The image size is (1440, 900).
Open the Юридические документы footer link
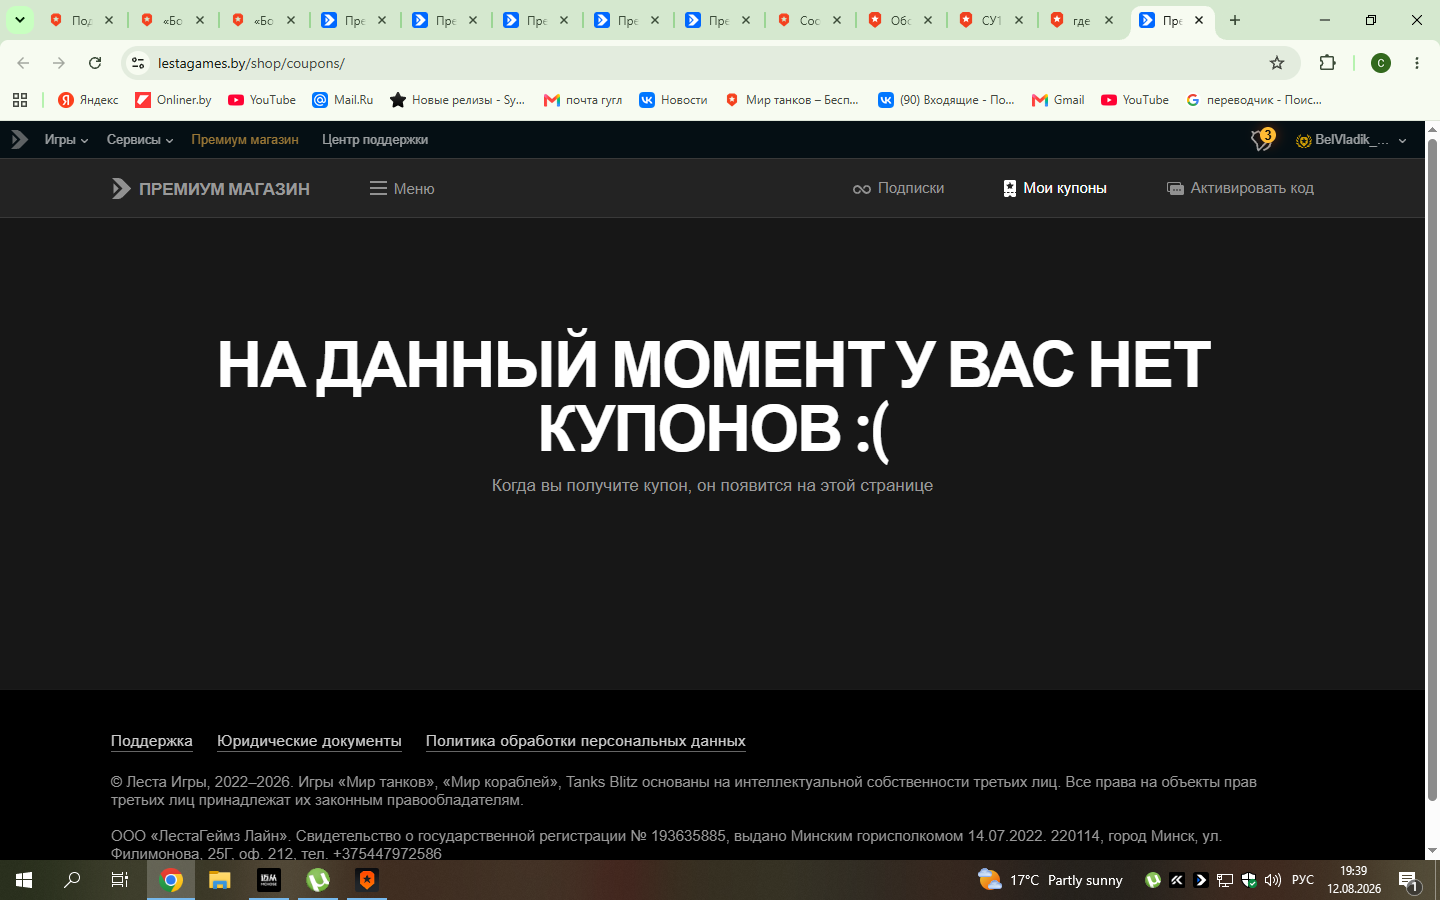click(309, 741)
